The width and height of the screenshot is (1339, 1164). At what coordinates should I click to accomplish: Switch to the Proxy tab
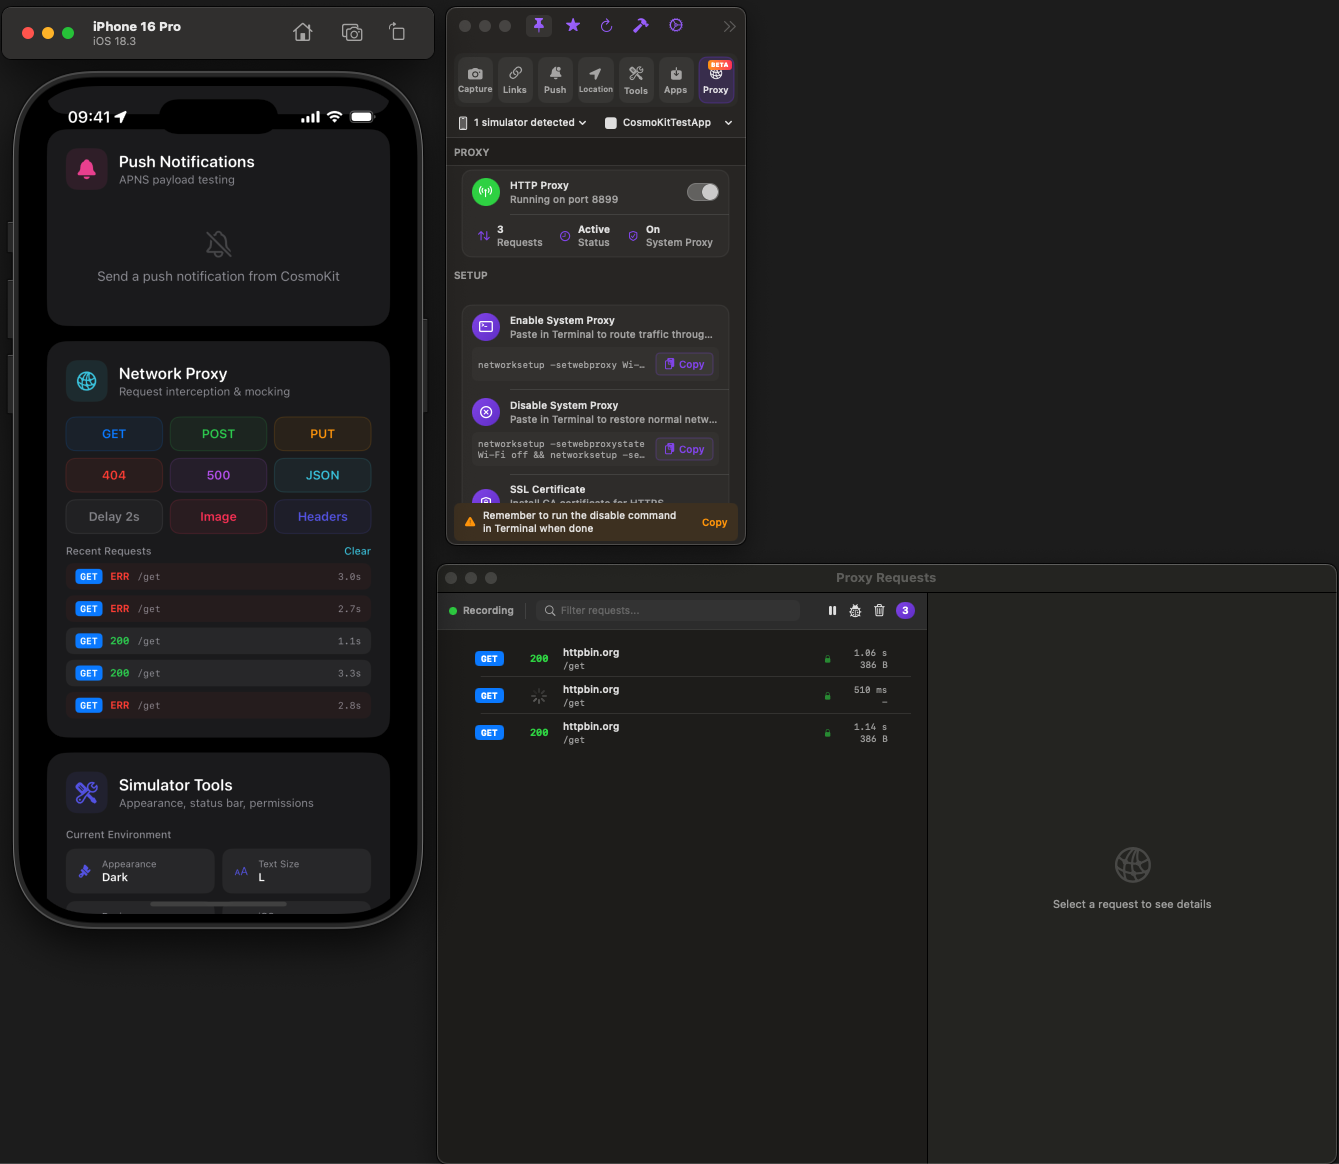pos(716,79)
